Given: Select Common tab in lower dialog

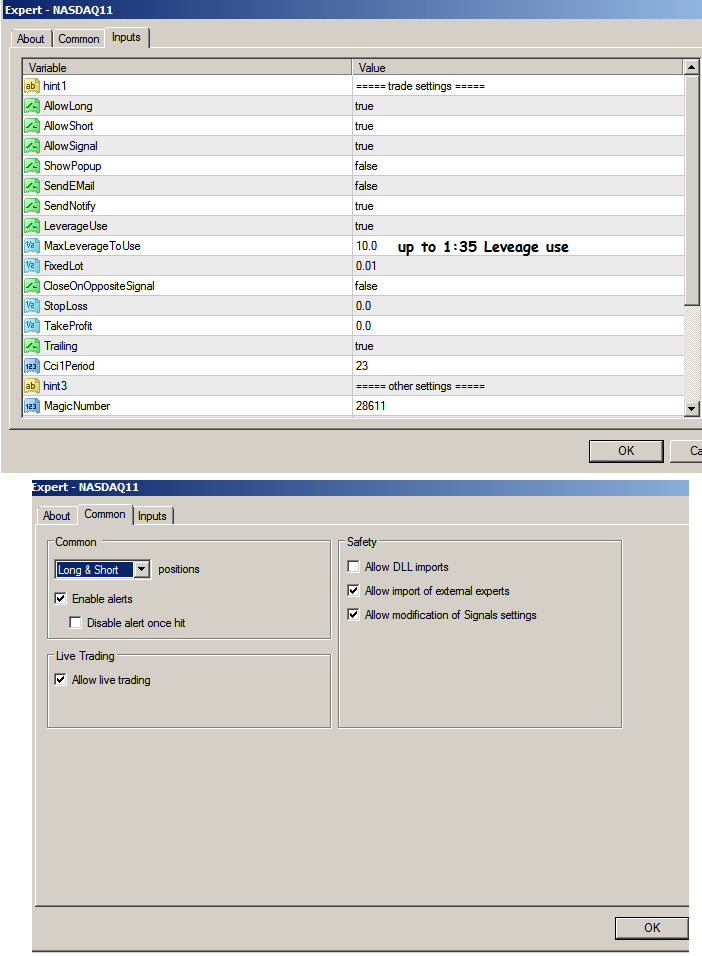Looking at the screenshot, I should [105, 514].
